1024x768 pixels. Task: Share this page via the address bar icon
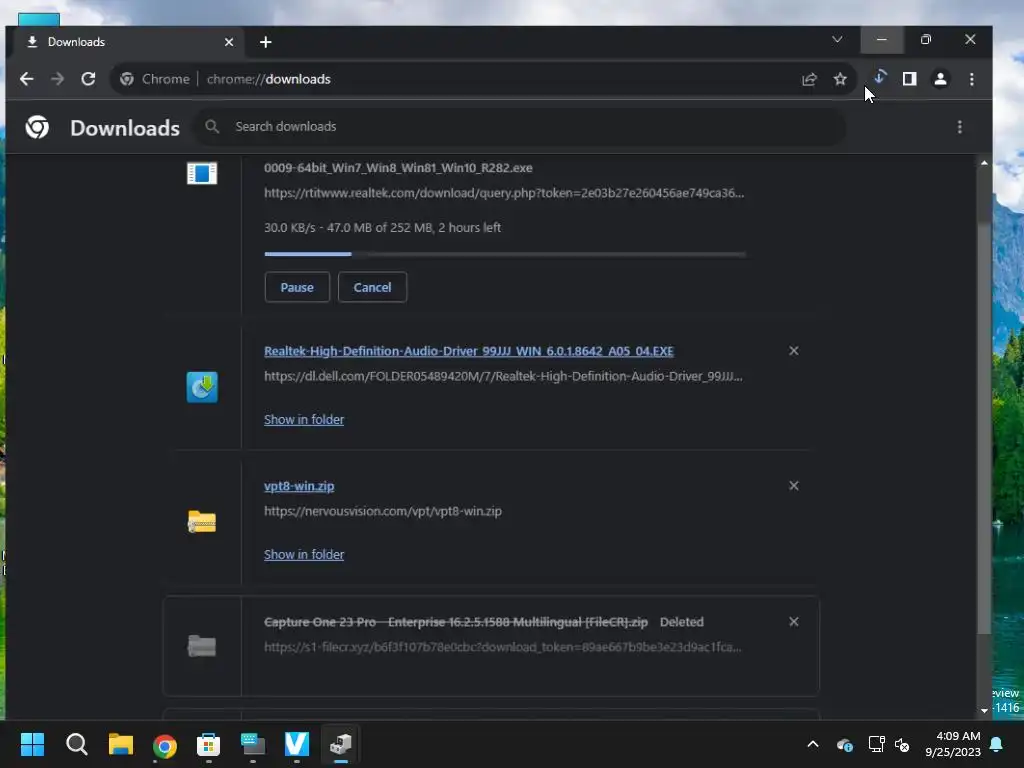click(809, 79)
